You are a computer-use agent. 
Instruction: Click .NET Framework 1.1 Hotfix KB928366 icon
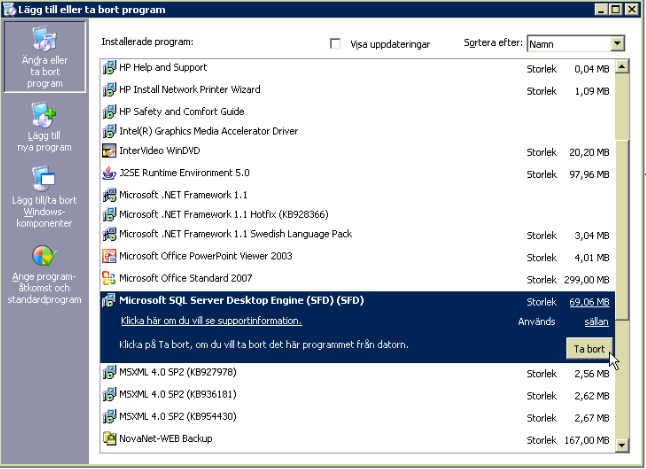[x=109, y=214]
